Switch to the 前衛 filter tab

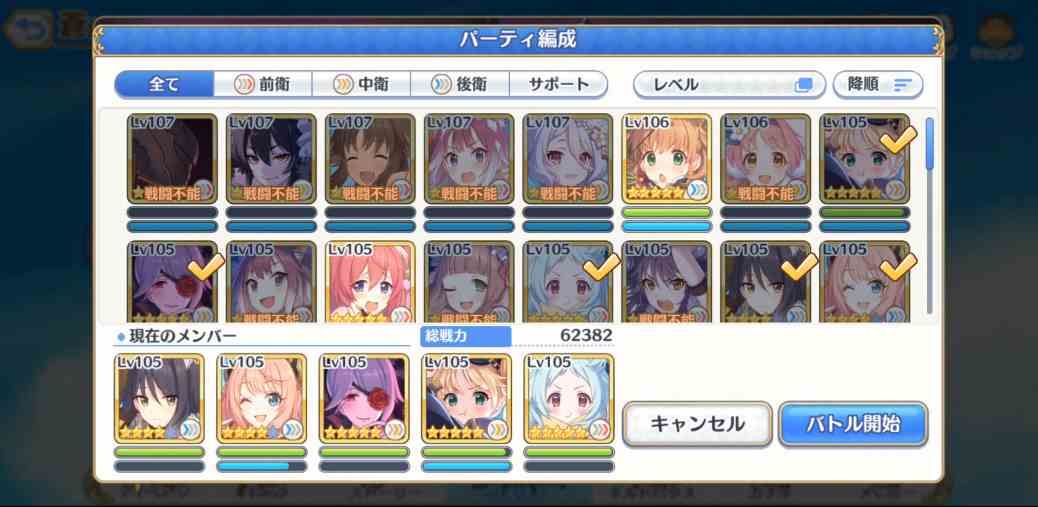pos(263,85)
